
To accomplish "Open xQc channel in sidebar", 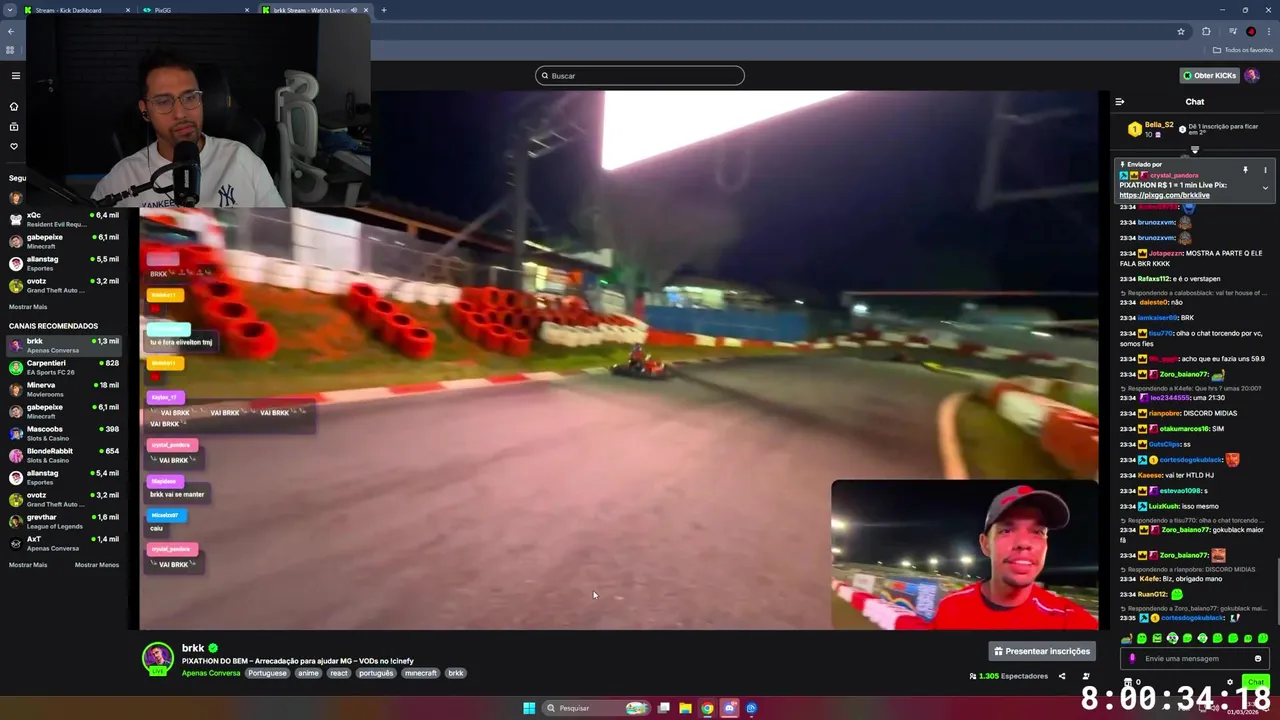I will 64,219.
